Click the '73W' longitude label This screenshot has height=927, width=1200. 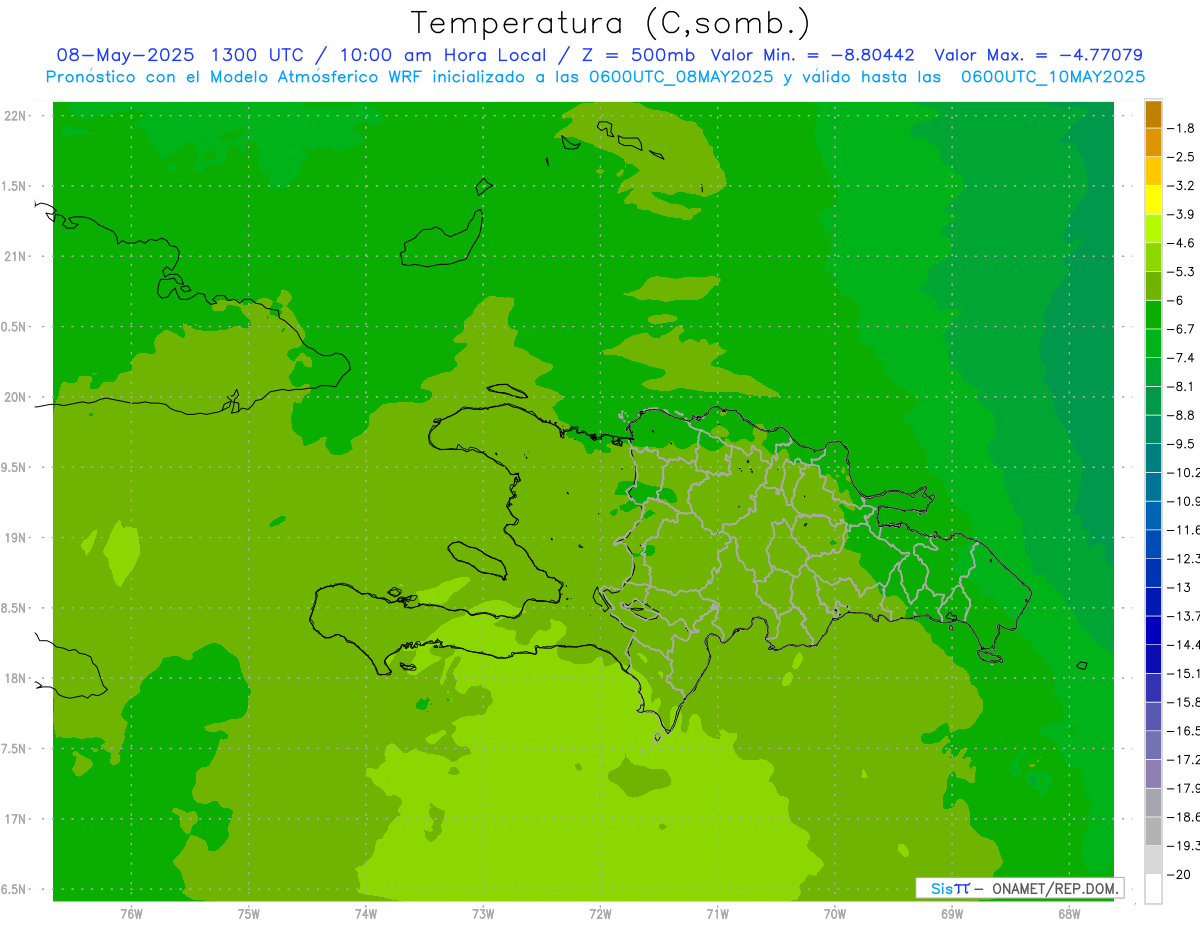coord(483,914)
